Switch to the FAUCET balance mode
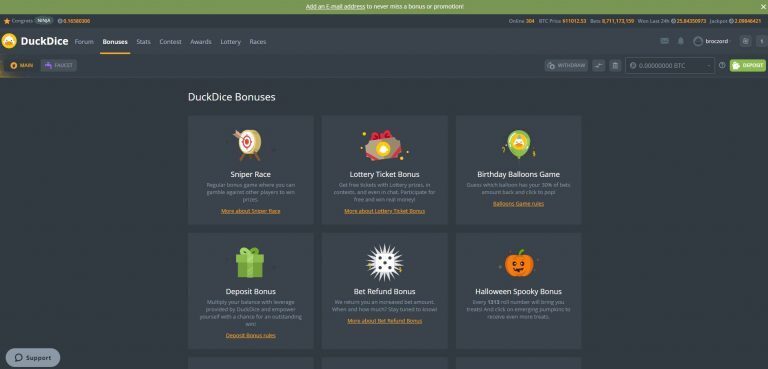The width and height of the screenshot is (768, 369). coord(59,65)
